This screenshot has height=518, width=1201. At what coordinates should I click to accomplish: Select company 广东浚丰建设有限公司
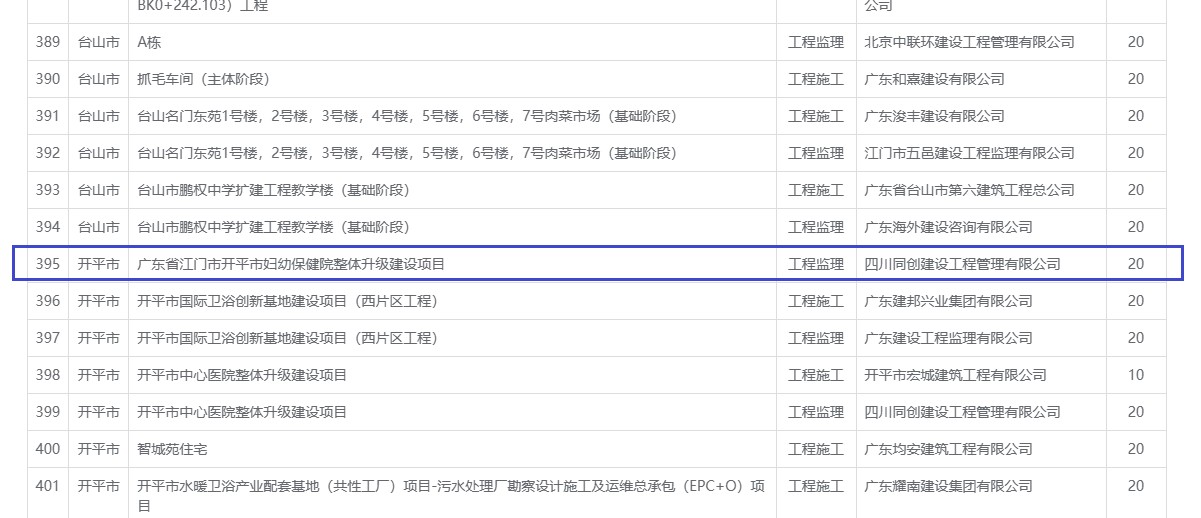pos(934,116)
